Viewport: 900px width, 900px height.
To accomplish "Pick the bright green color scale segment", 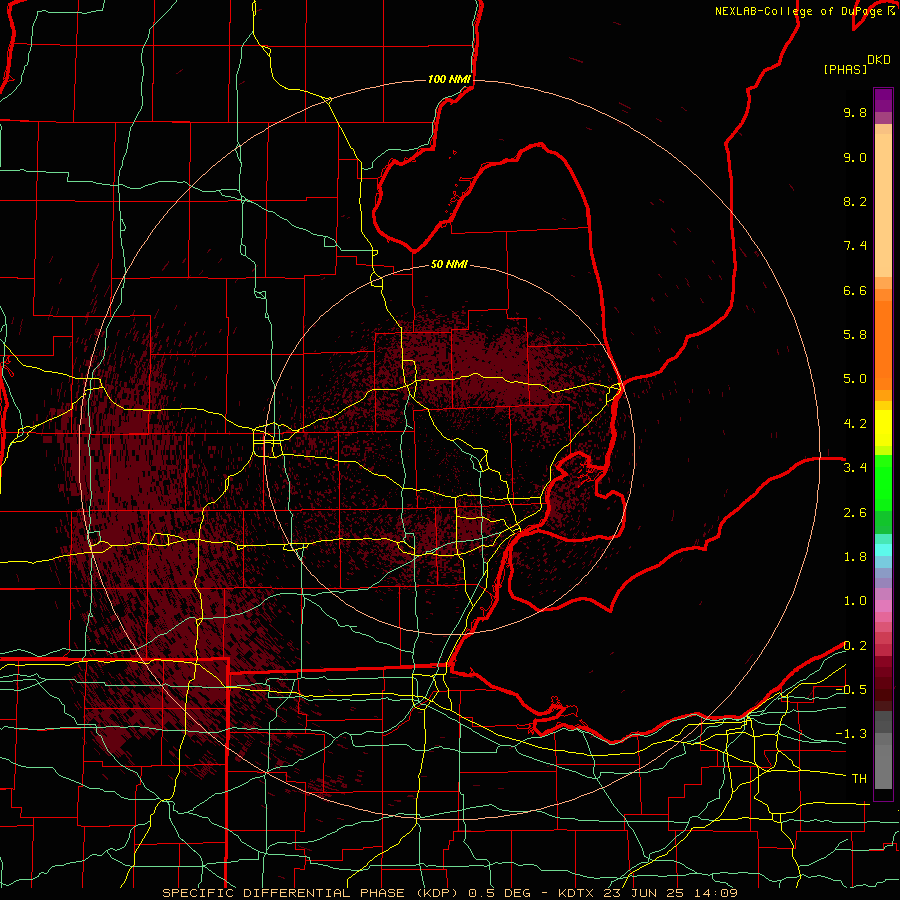I will point(883,483).
